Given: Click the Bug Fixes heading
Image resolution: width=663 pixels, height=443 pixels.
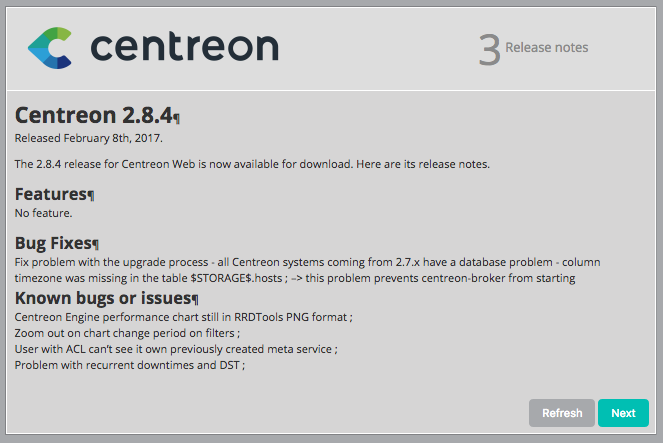Looking at the screenshot, I should click(53, 242).
